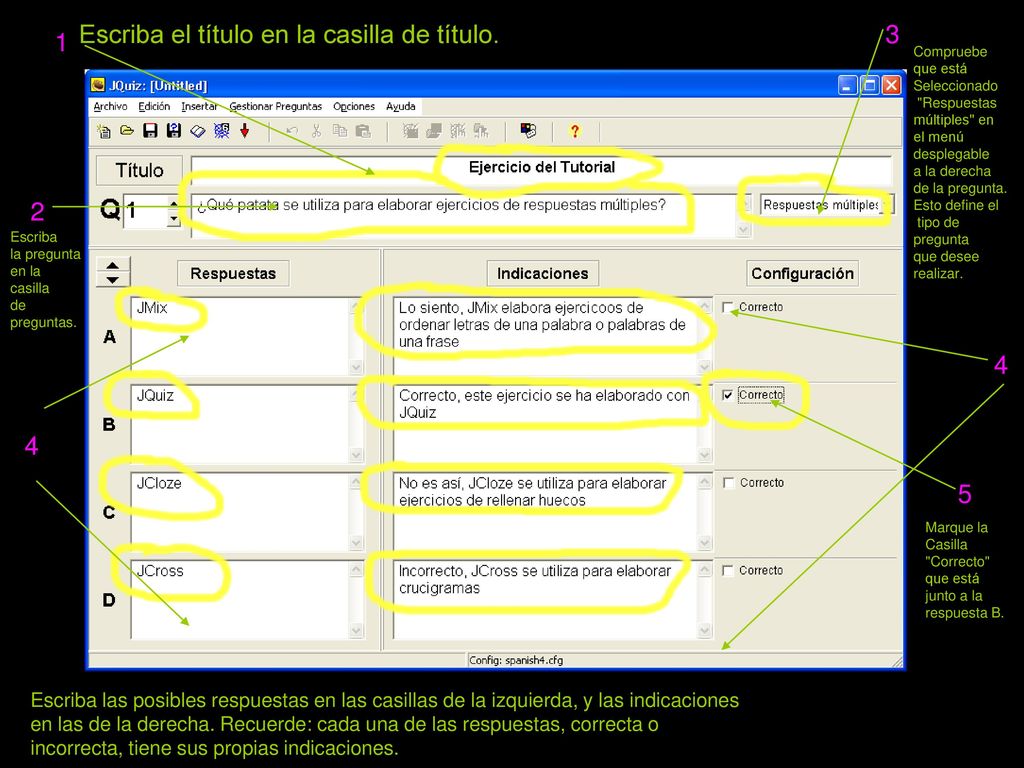Tick the Correcto checkbox for answer D
Viewport: 1024px width, 768px height.
(x=728, y=570)
